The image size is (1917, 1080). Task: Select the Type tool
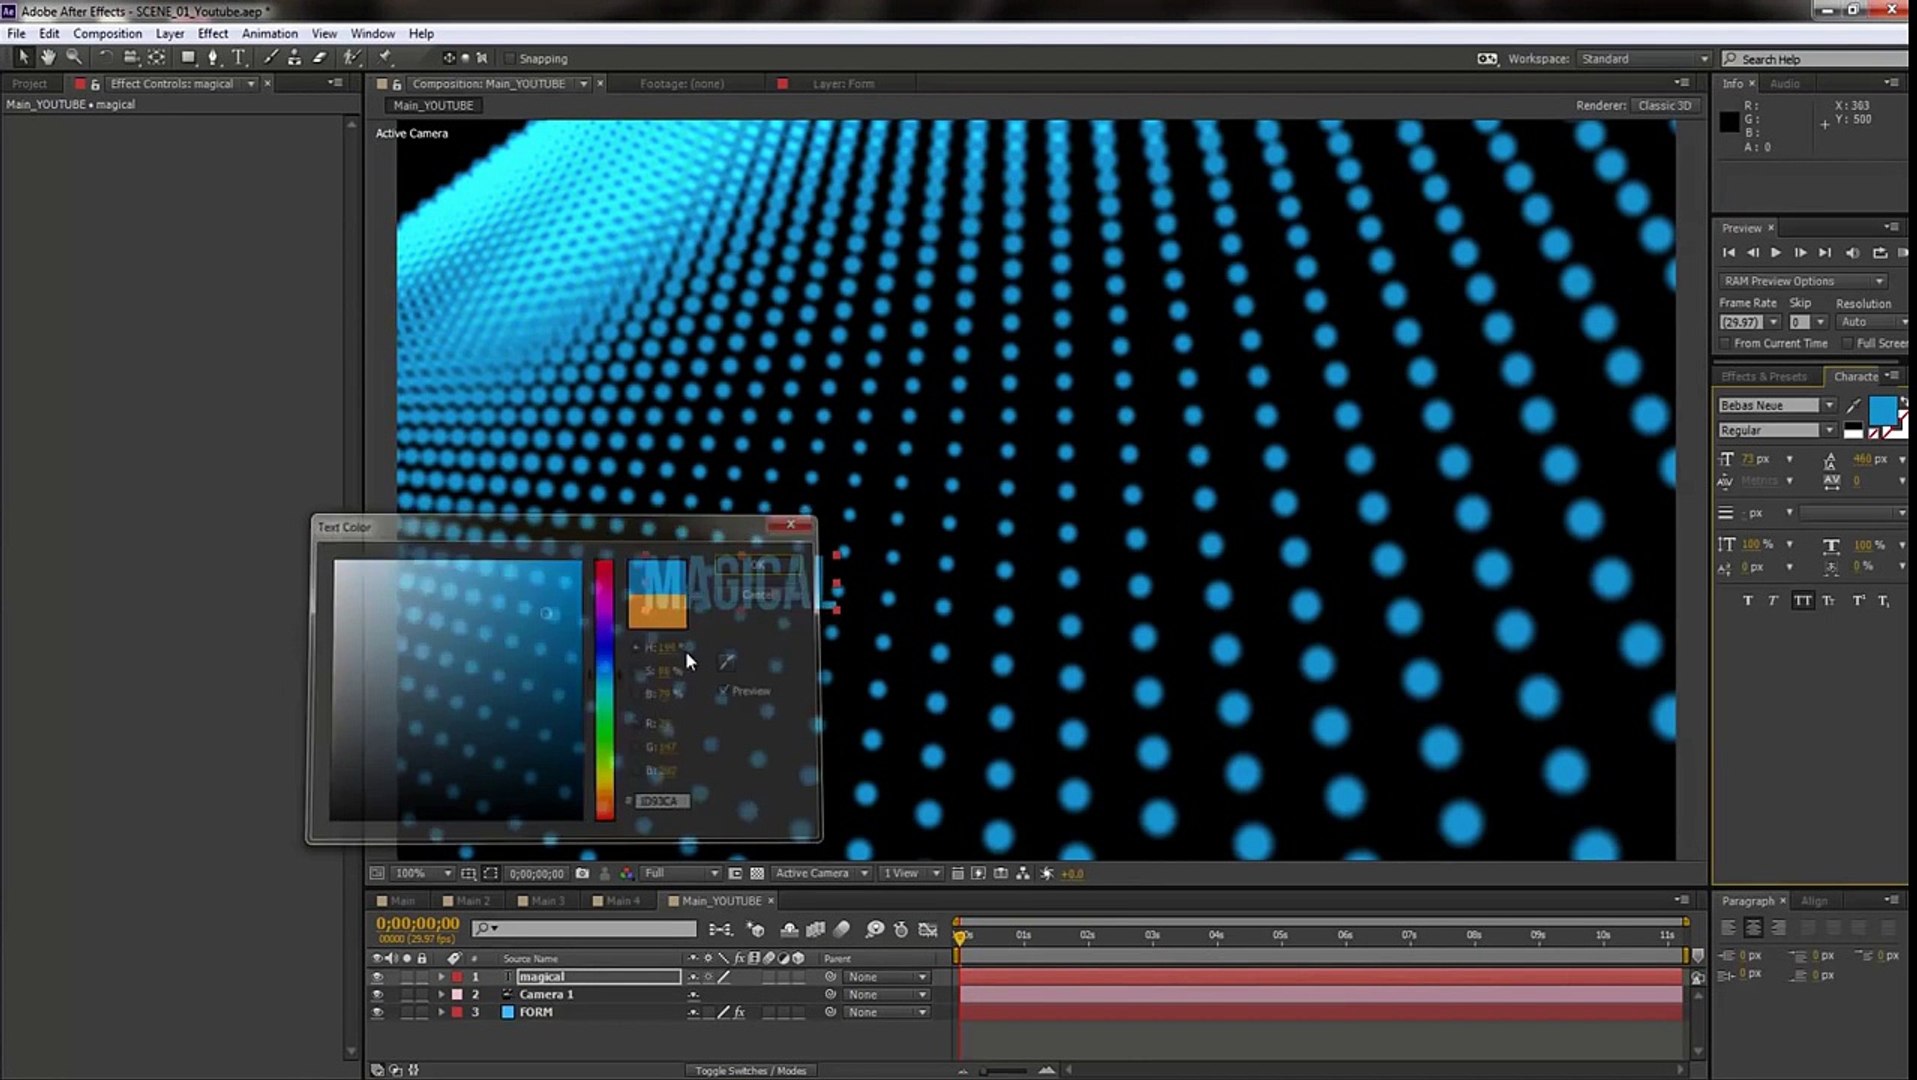pos(238,58)
